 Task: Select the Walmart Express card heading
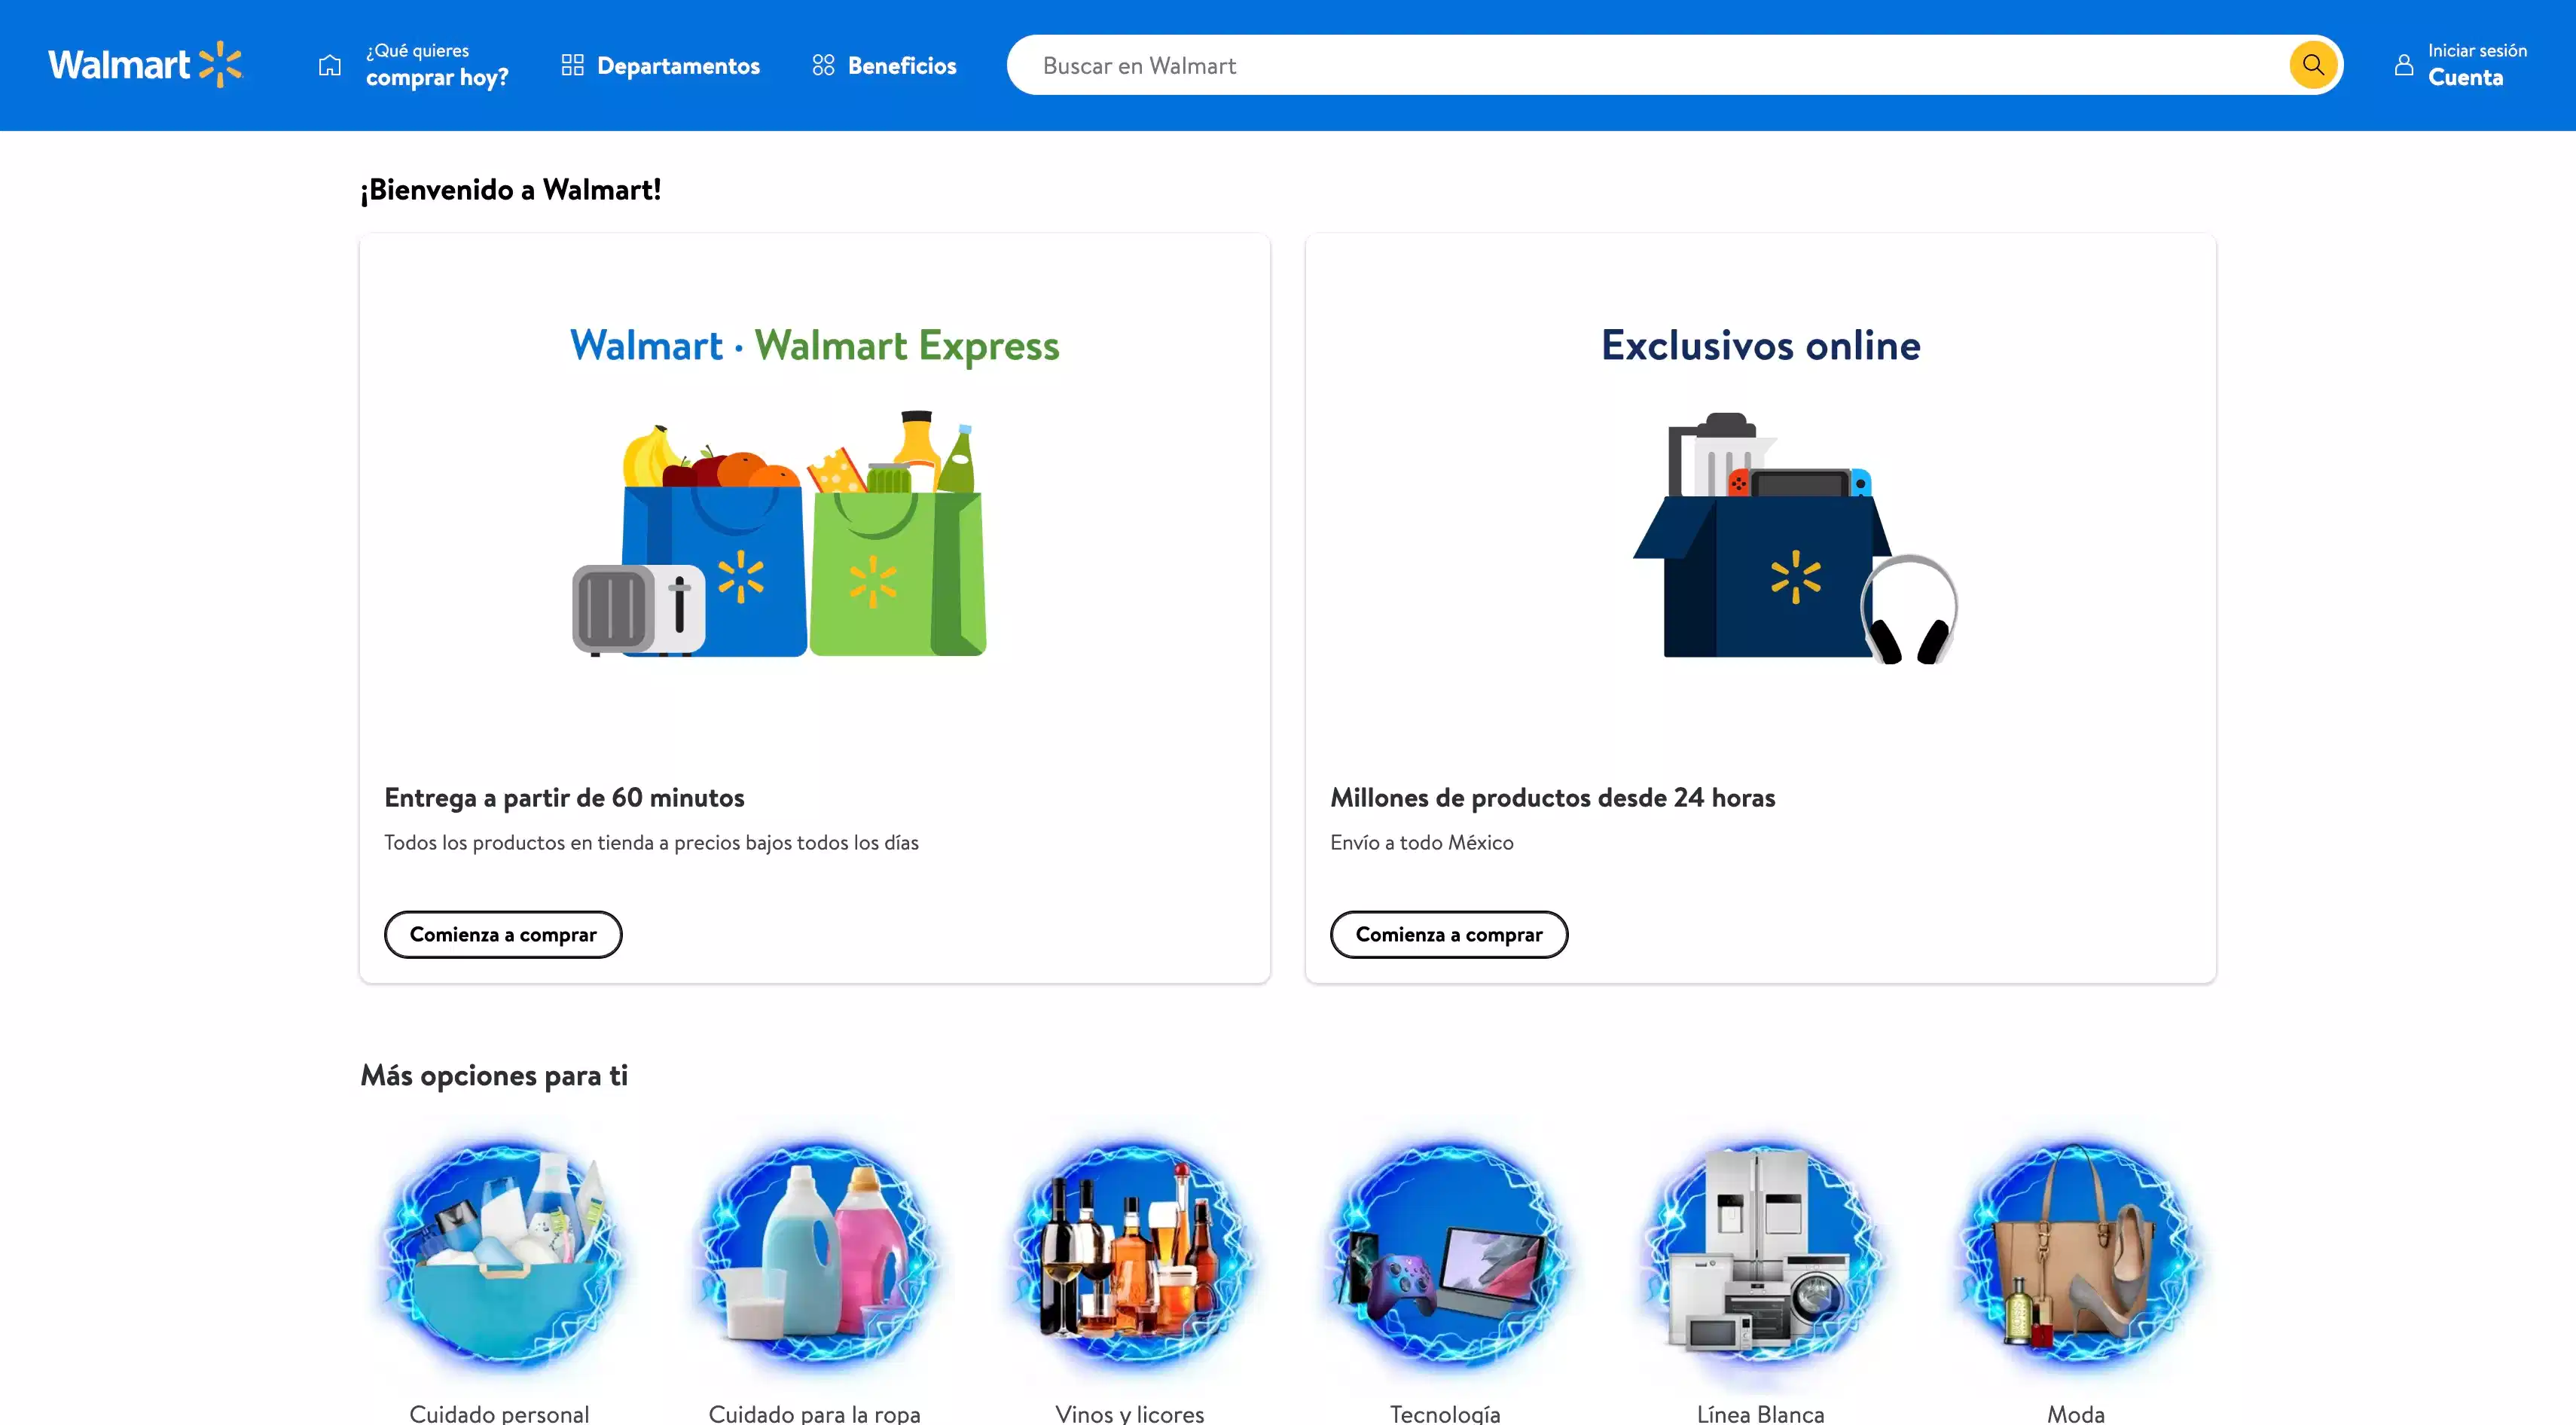coord(814,345)
